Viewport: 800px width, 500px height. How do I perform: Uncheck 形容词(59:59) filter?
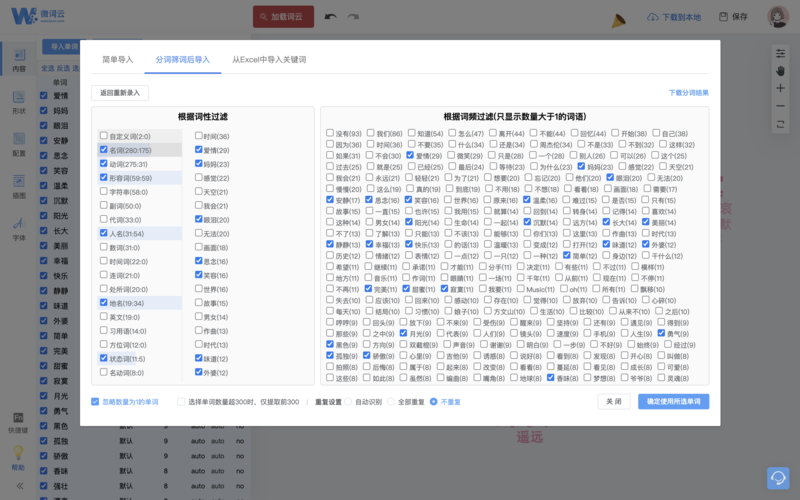pos(104,177)
